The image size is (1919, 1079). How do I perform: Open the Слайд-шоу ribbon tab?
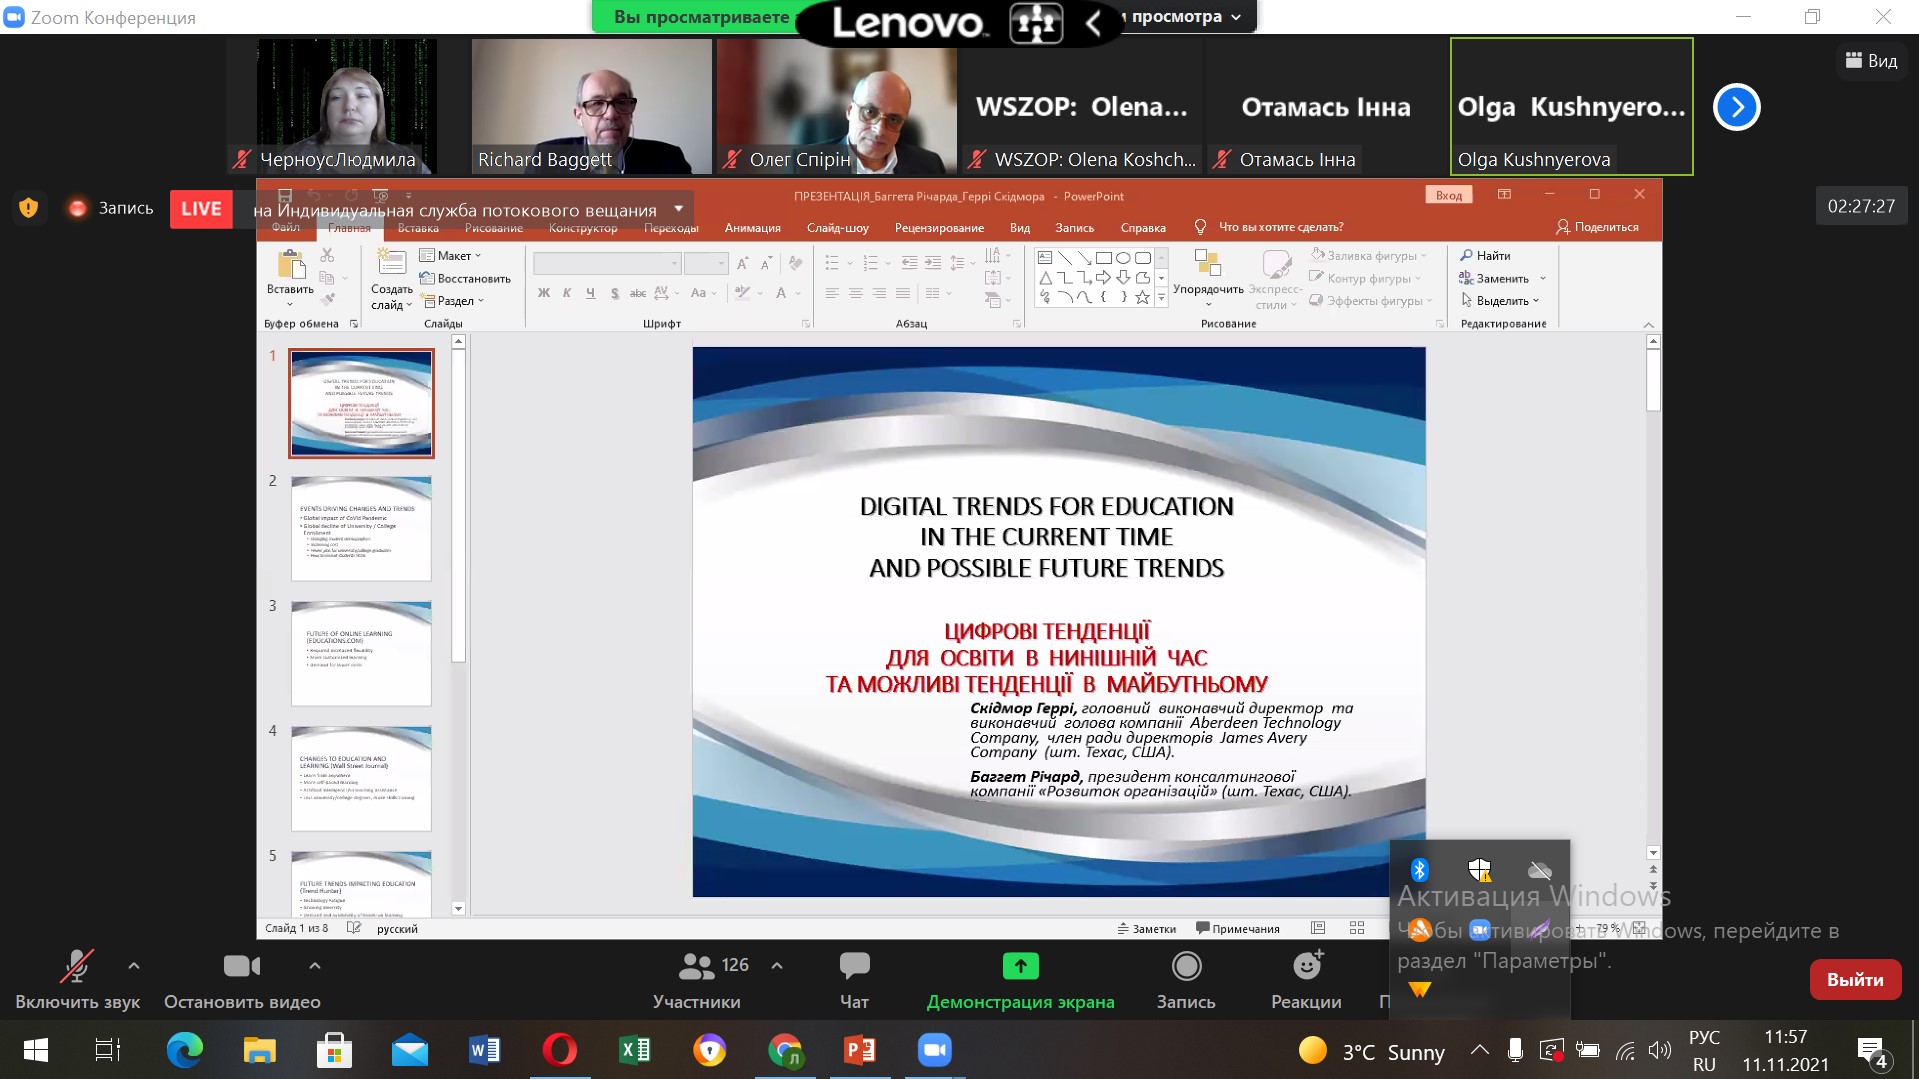click(x=837, y=228)
